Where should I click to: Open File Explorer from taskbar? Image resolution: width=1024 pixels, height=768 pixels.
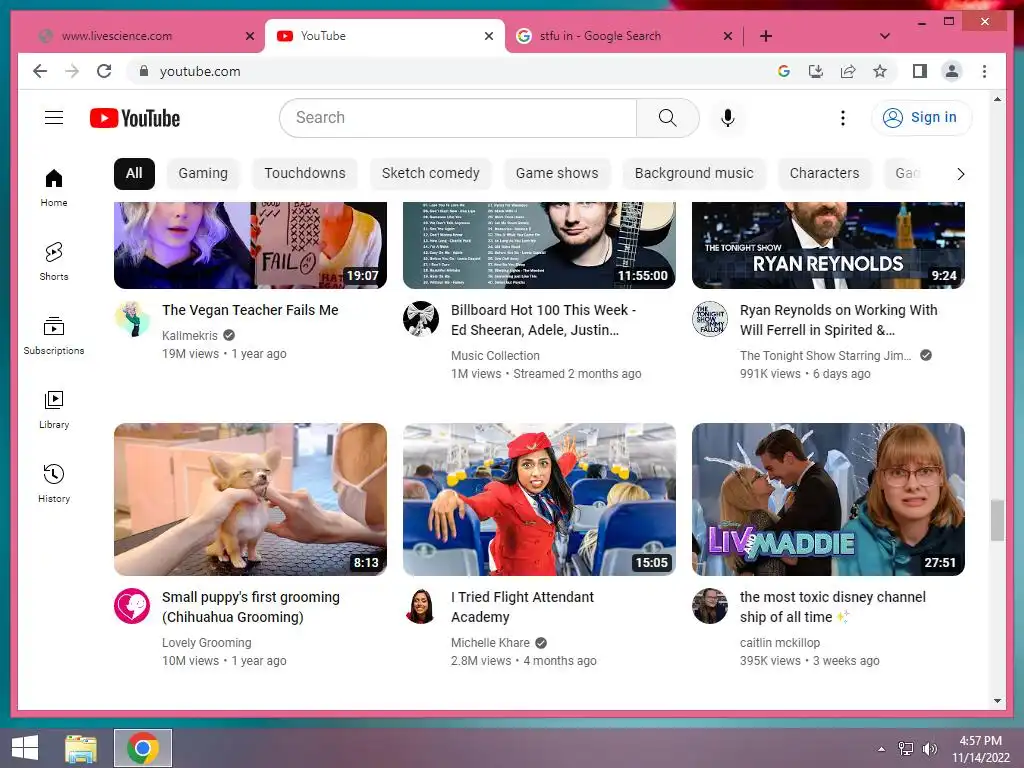tap(81, 748)
